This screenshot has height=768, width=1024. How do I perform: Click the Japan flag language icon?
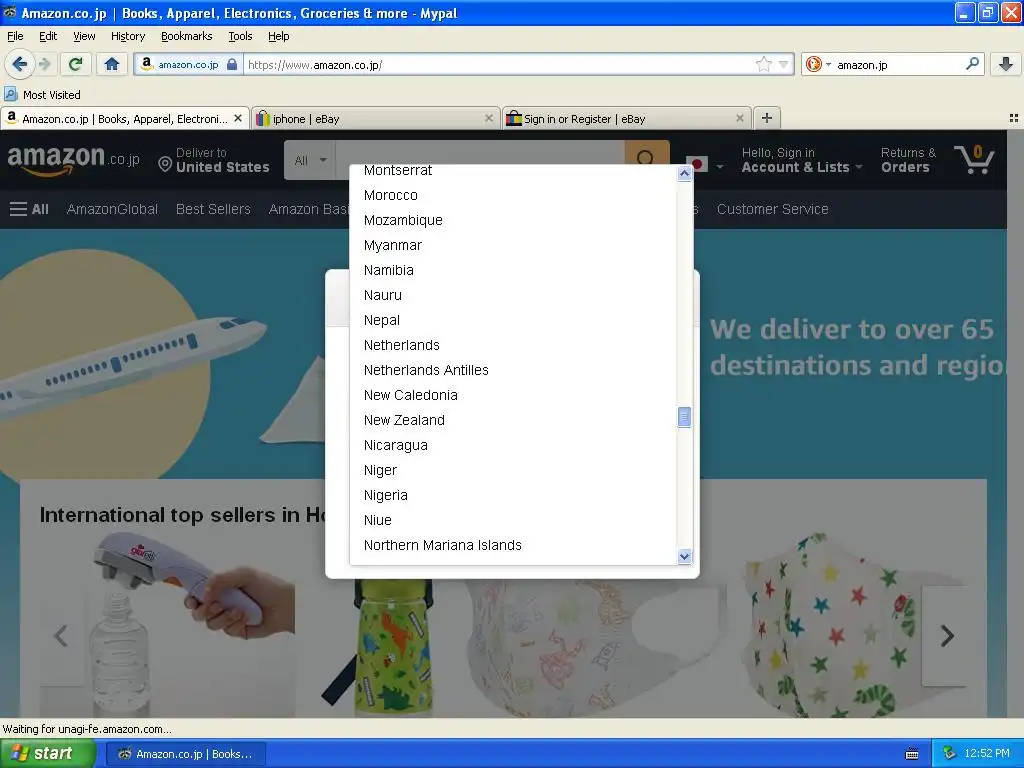[x=696, y=165]
